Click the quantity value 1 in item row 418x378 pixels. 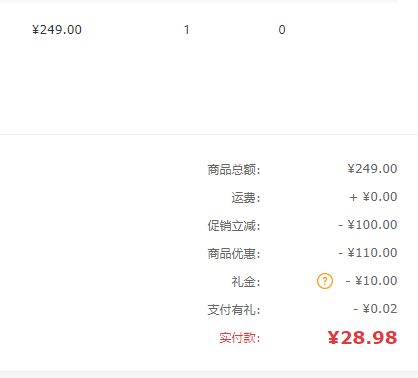(x=187, y=30)
